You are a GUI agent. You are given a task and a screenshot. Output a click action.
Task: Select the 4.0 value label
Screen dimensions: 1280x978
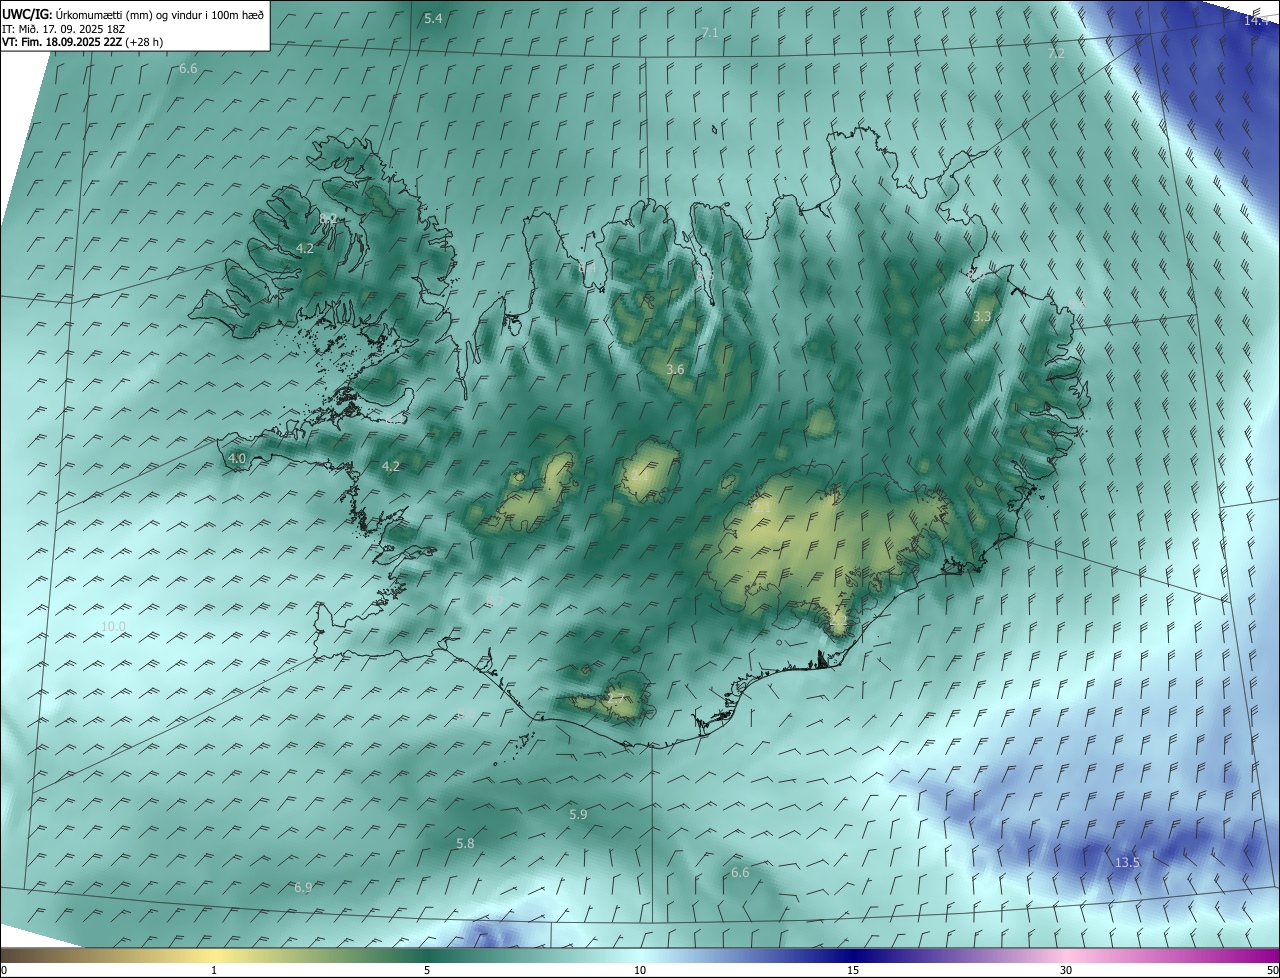[237, 458]
